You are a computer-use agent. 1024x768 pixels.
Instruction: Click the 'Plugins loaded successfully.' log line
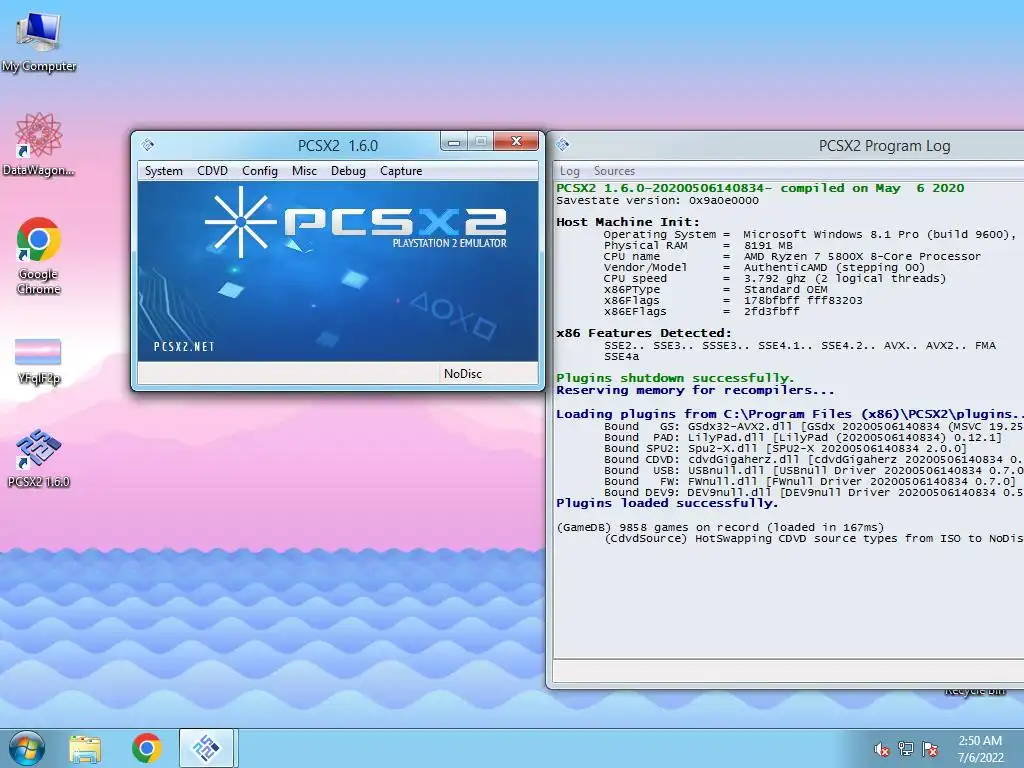pos(667,503)
